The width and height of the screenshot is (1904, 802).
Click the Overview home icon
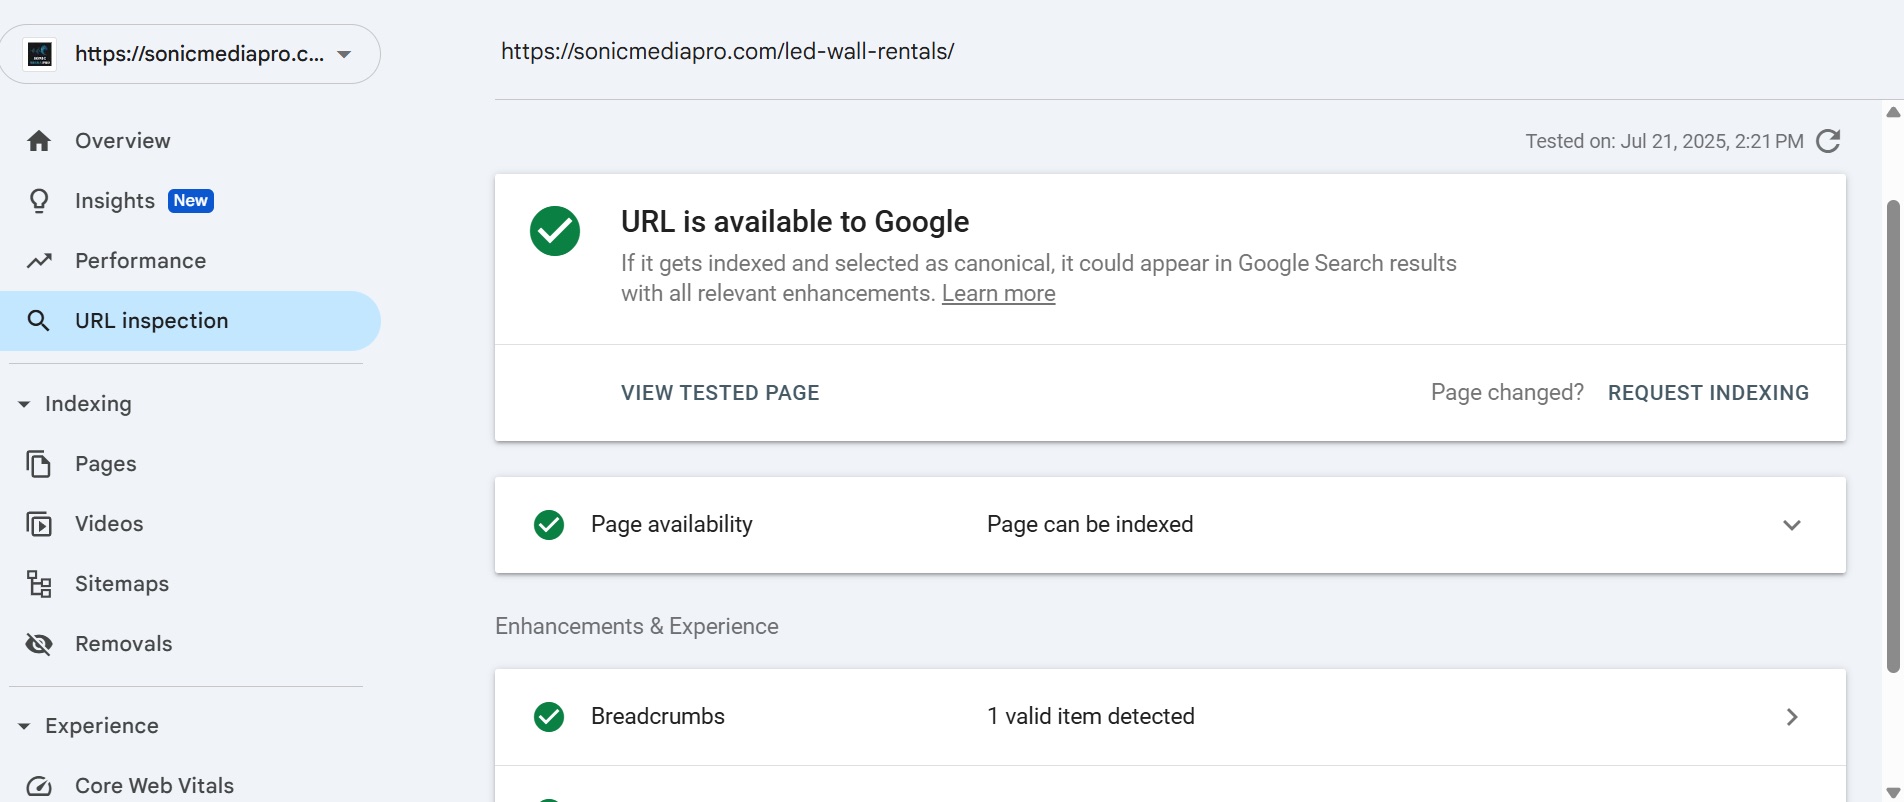pyautogui.click(x=39, y=141)
